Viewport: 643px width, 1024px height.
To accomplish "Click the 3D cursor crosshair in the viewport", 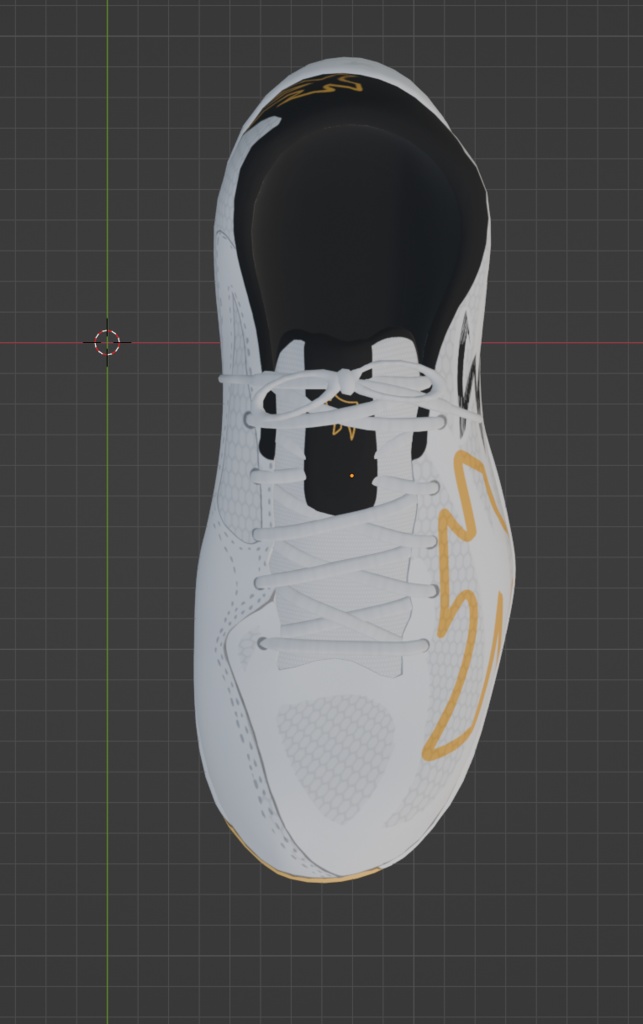I will pyautogui.click(x=107, y=342).
